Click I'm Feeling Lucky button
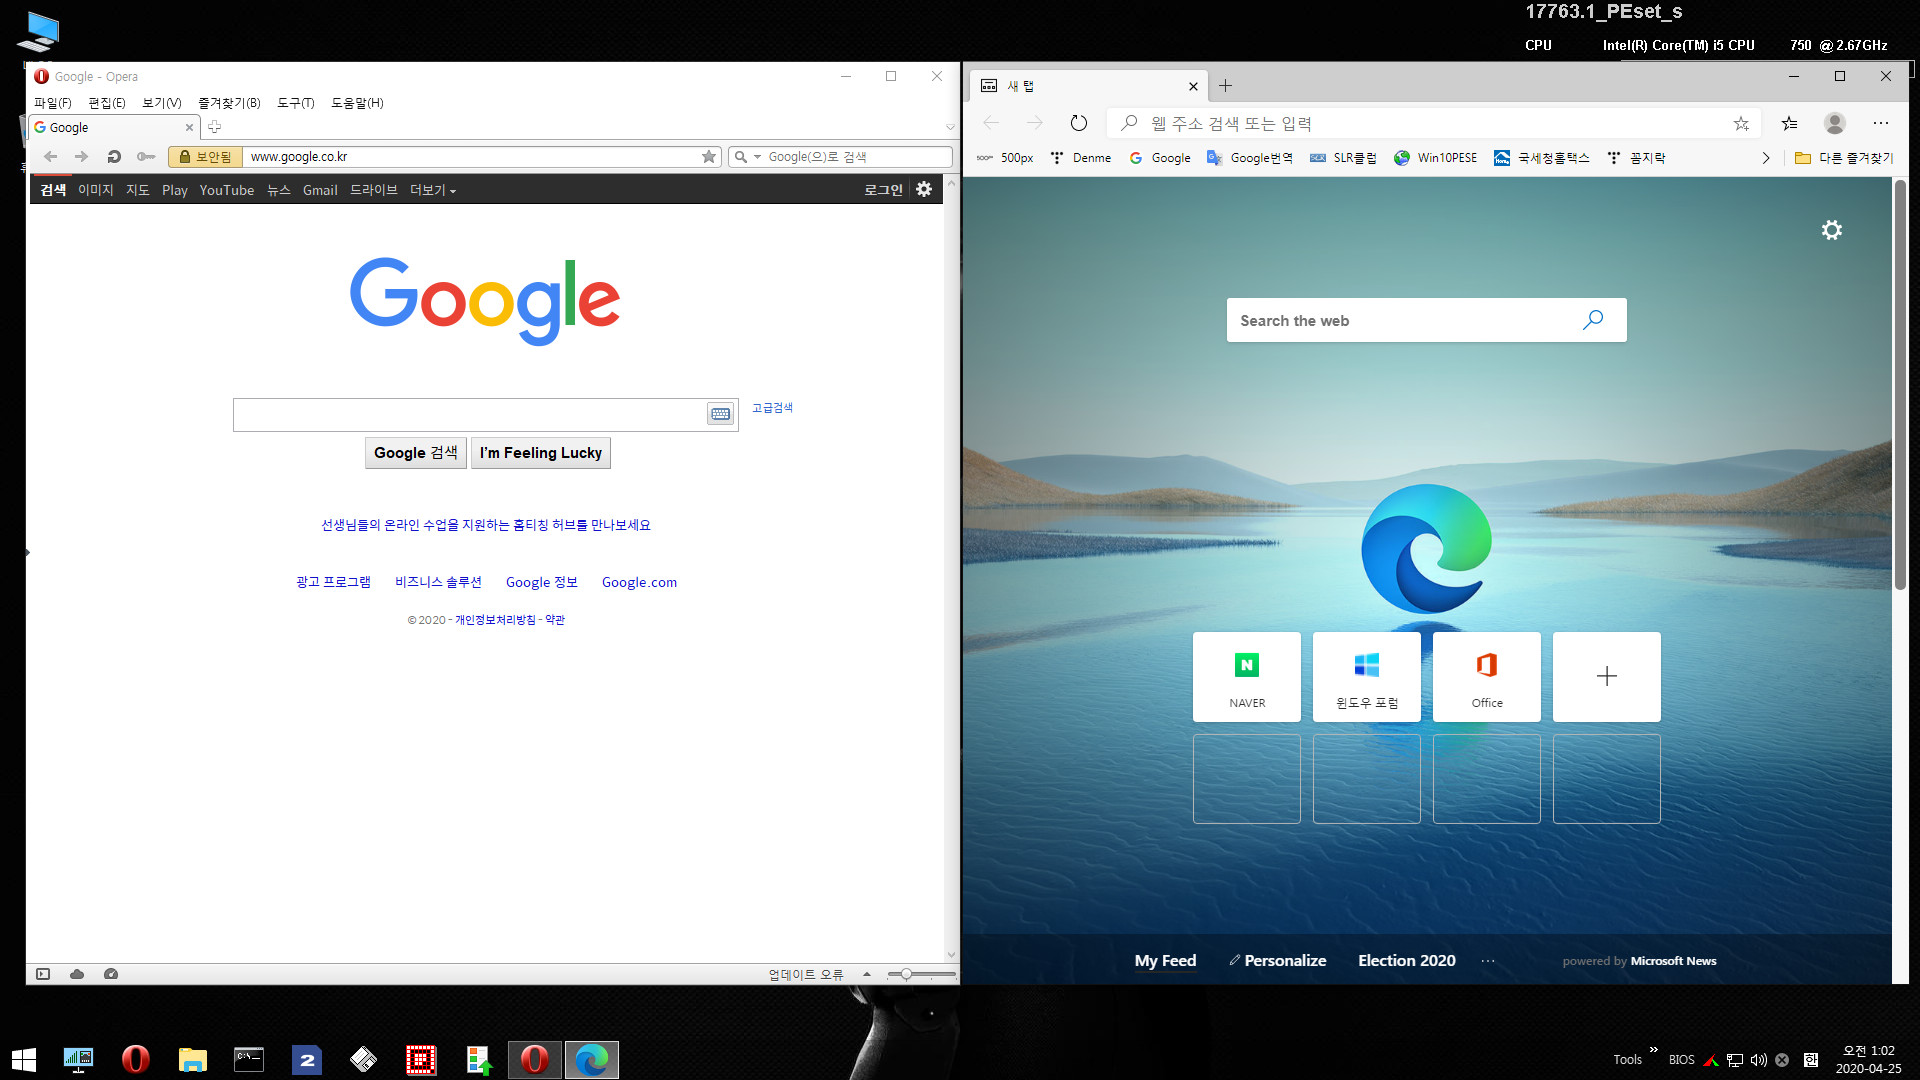1920x1080 pixels. (x=541, y=453)
